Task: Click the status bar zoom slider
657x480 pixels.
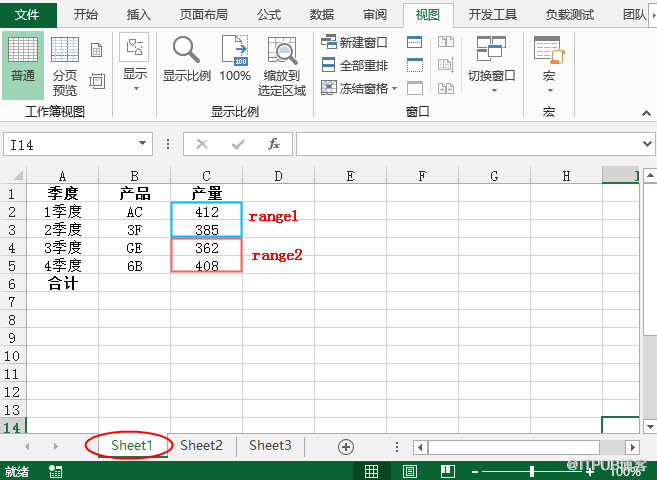Action: (530, 471)
